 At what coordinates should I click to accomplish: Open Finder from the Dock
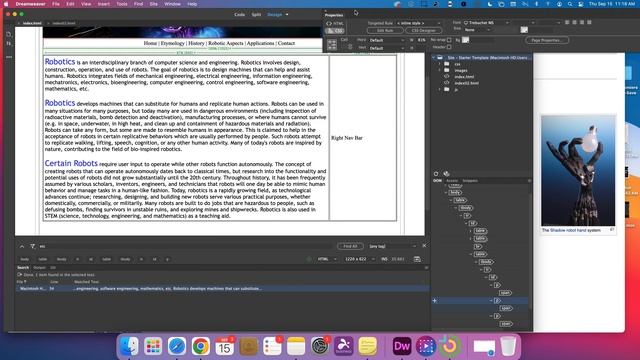point(129,346)
